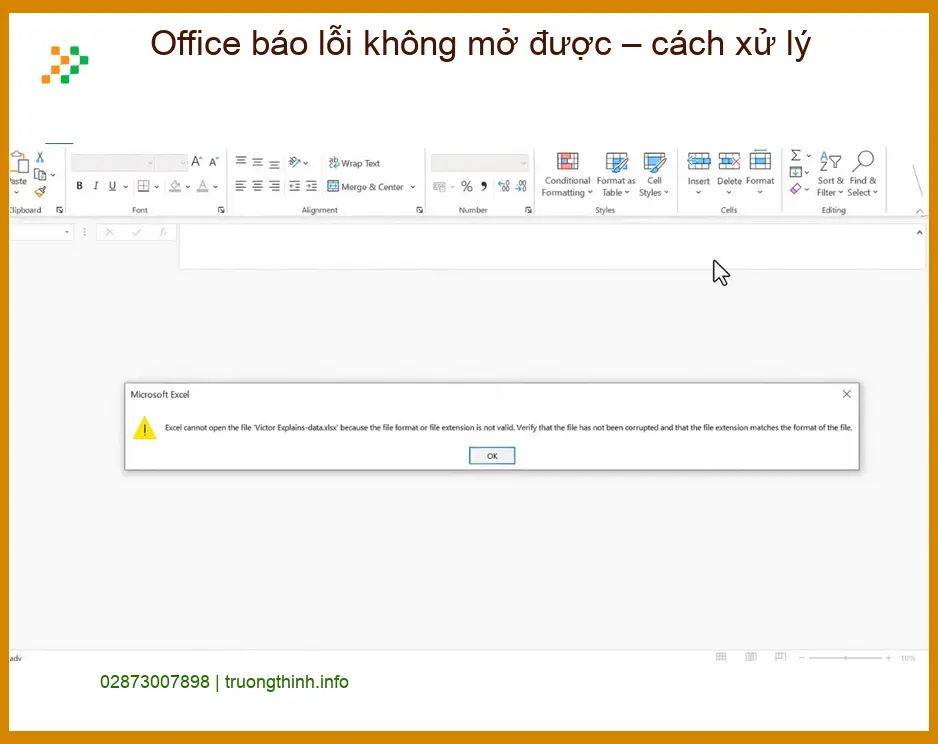The image size is (938, 744).
Task: Click the Borders icon
Action: click(x=144, y=187)
